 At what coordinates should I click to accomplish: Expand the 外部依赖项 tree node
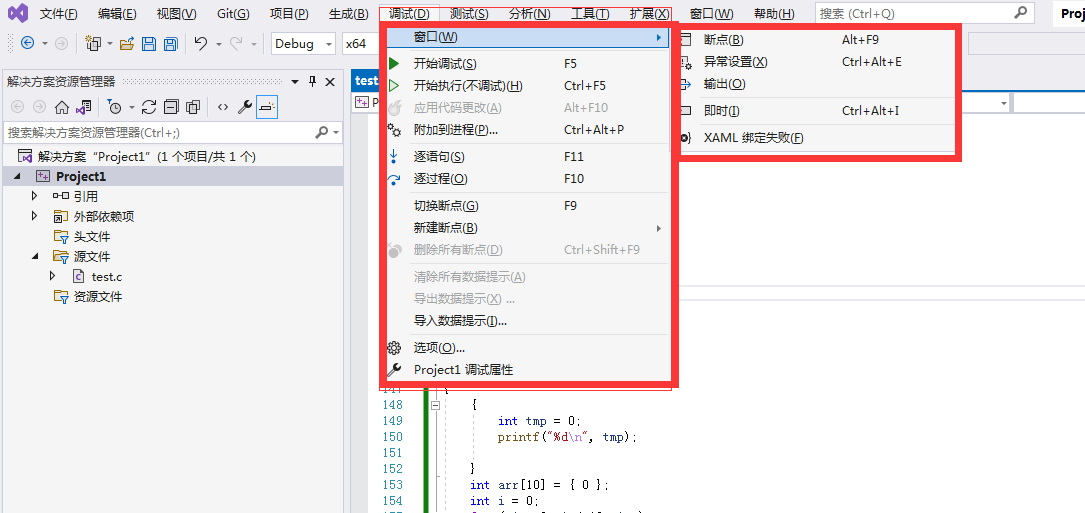pyautogui.click(x=34, y=217)
